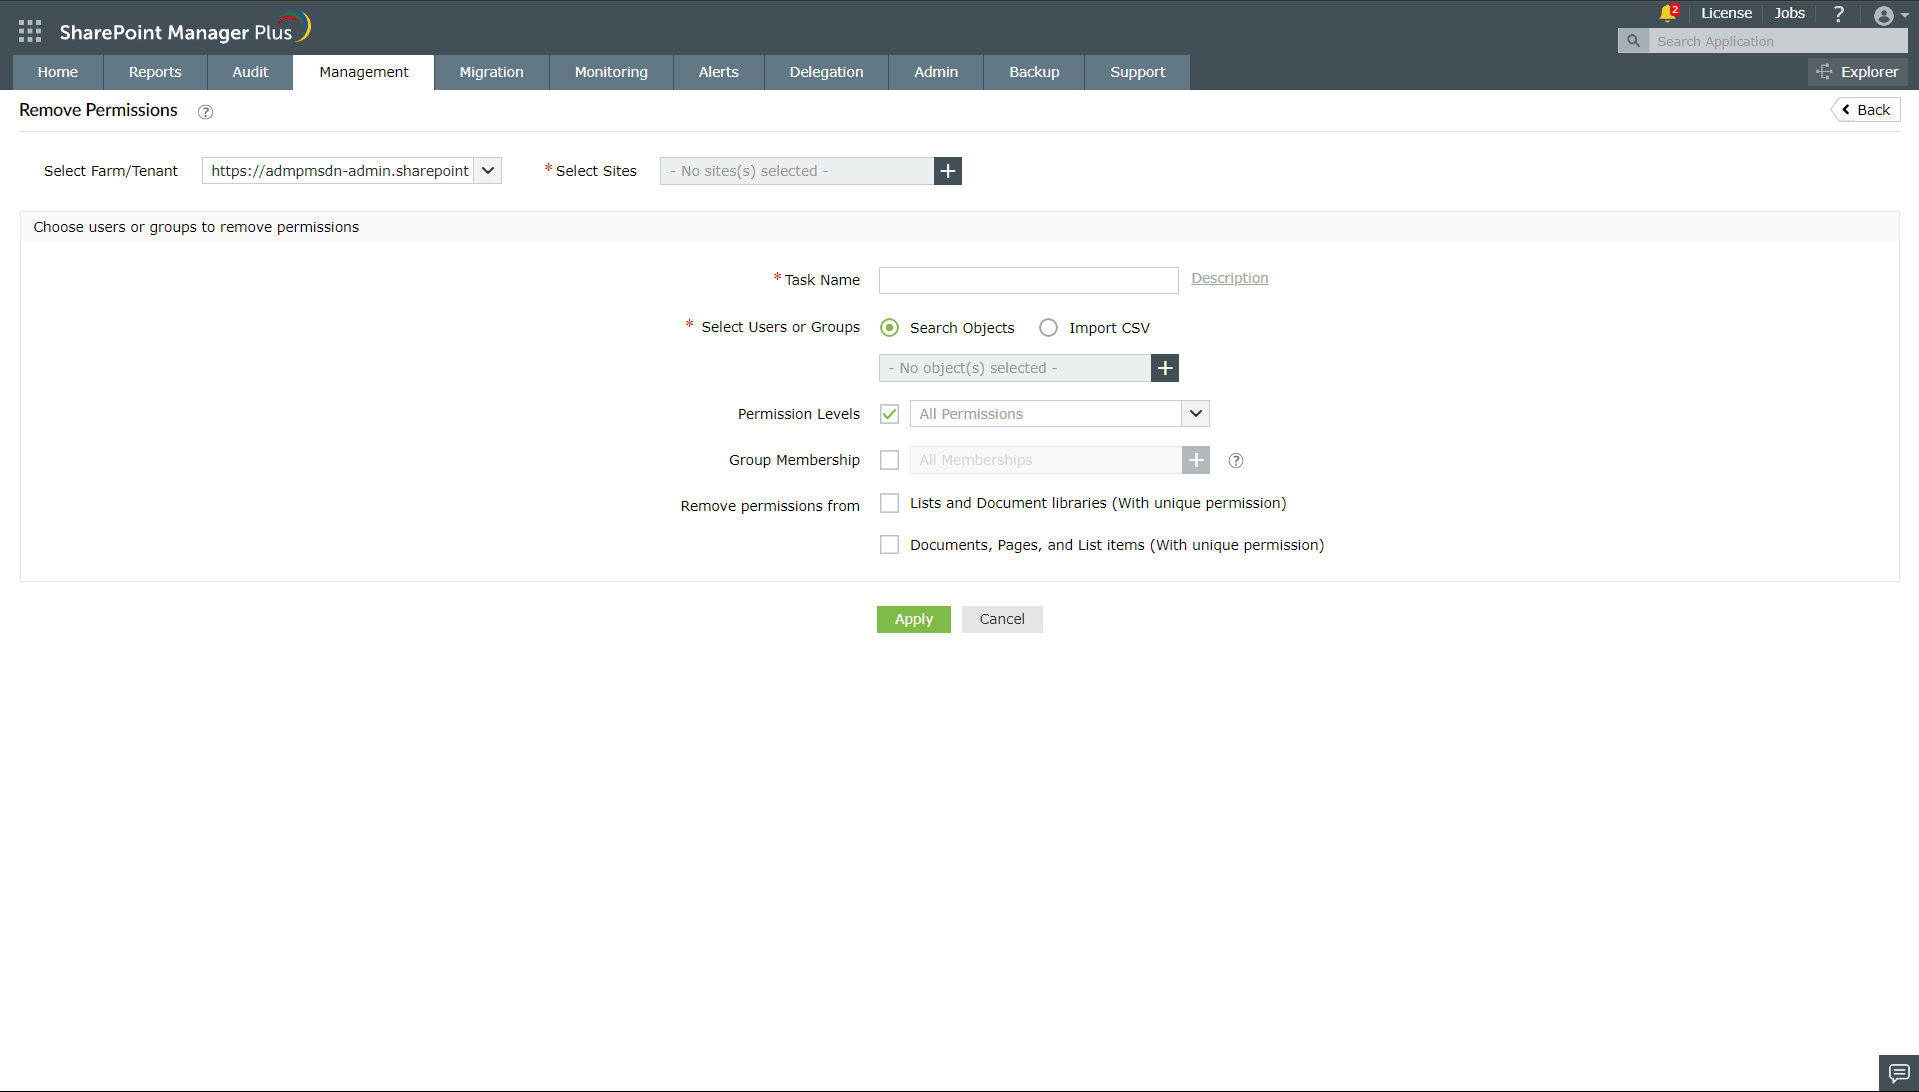Open the Support tab
The width and height of the screenshot is (1919, 1092).
[x=1138, y=72]
